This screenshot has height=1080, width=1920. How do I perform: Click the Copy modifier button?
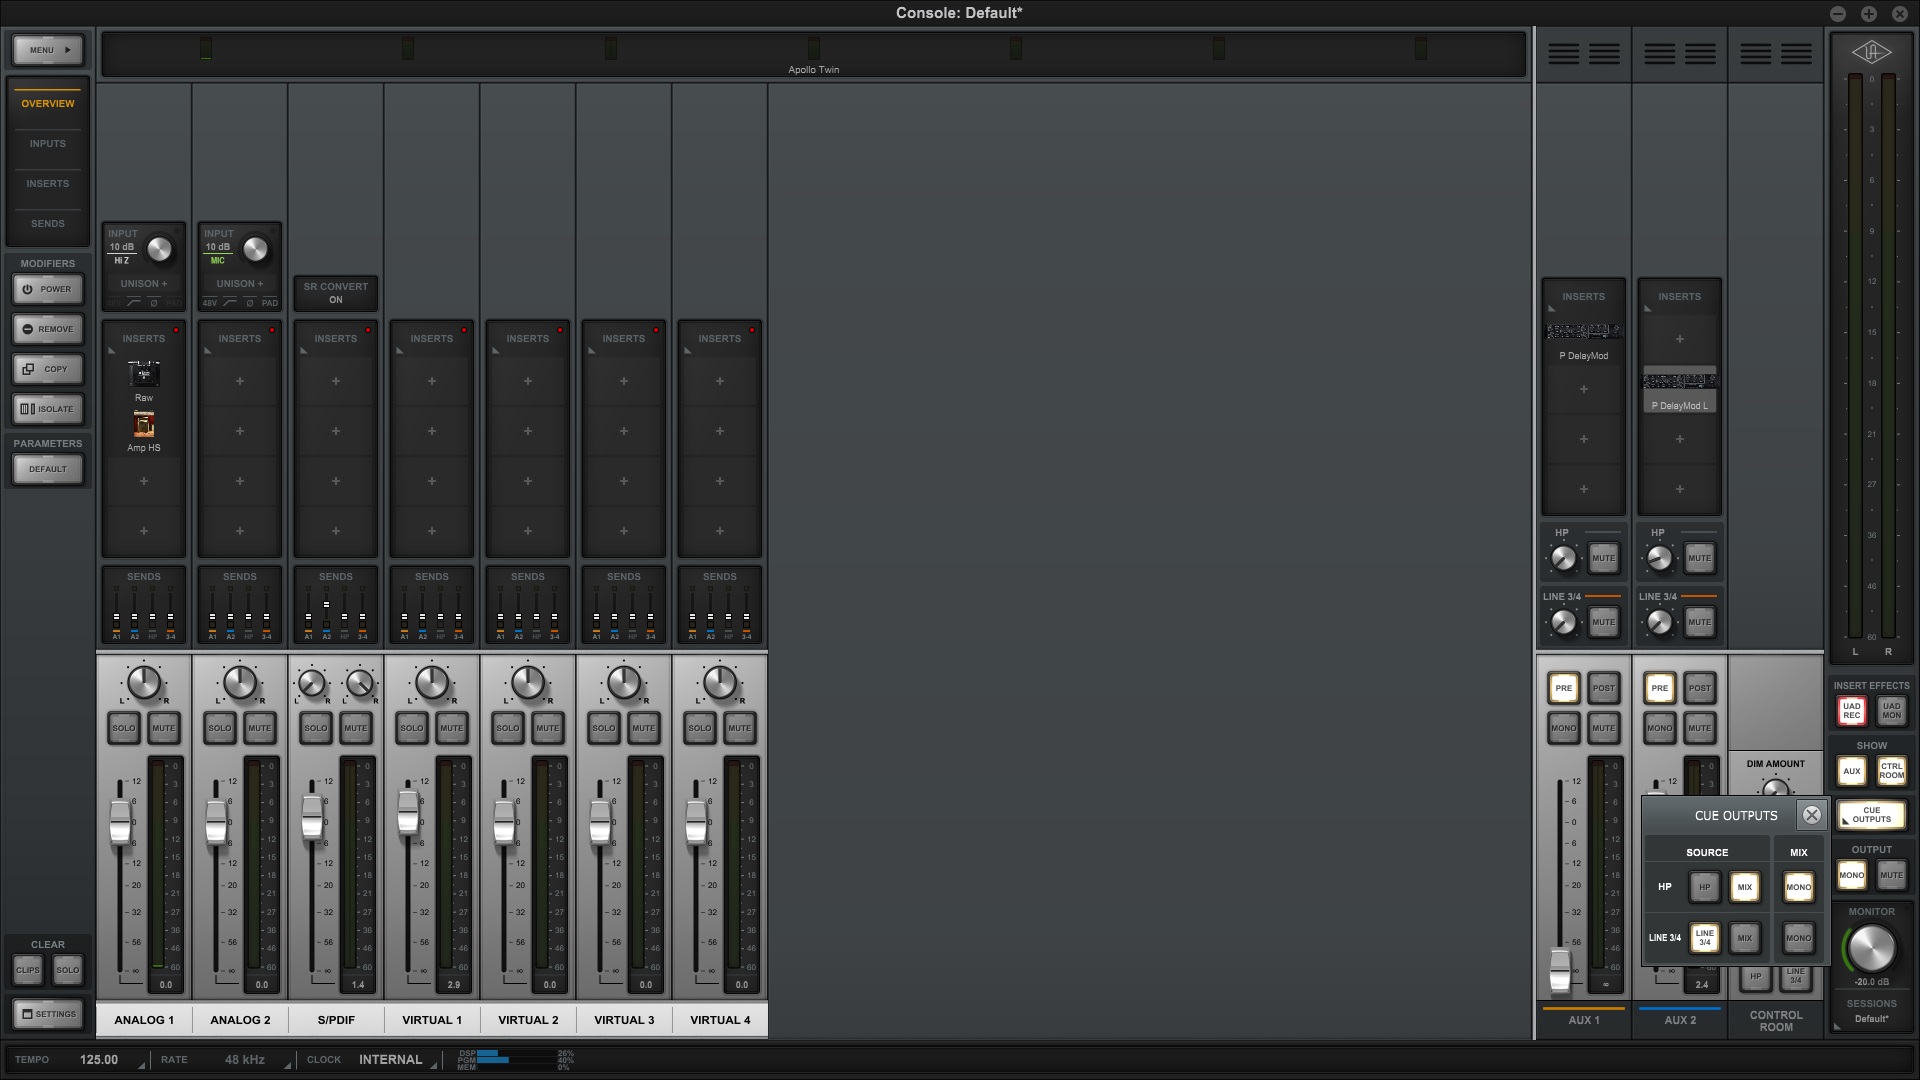coord(47,369)
